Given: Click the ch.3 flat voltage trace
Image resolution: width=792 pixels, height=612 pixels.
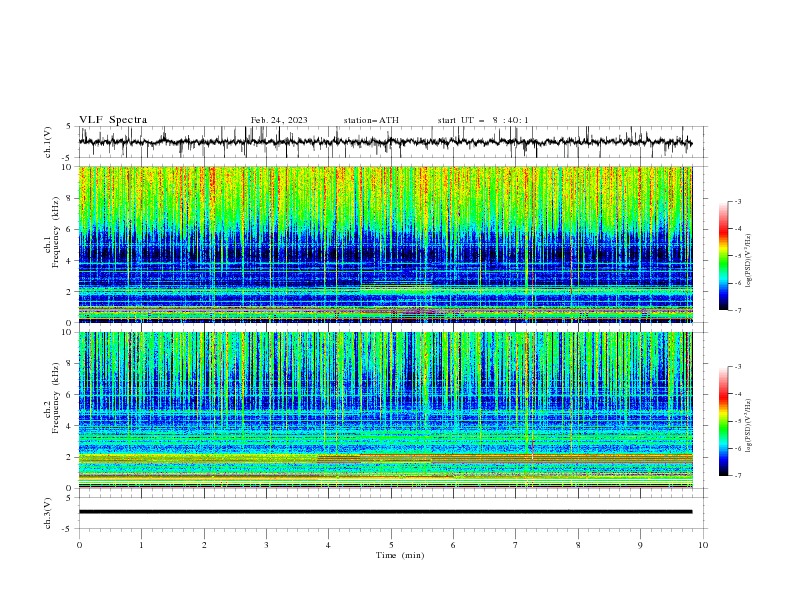Looking at the screenshot, I should 385,512.
